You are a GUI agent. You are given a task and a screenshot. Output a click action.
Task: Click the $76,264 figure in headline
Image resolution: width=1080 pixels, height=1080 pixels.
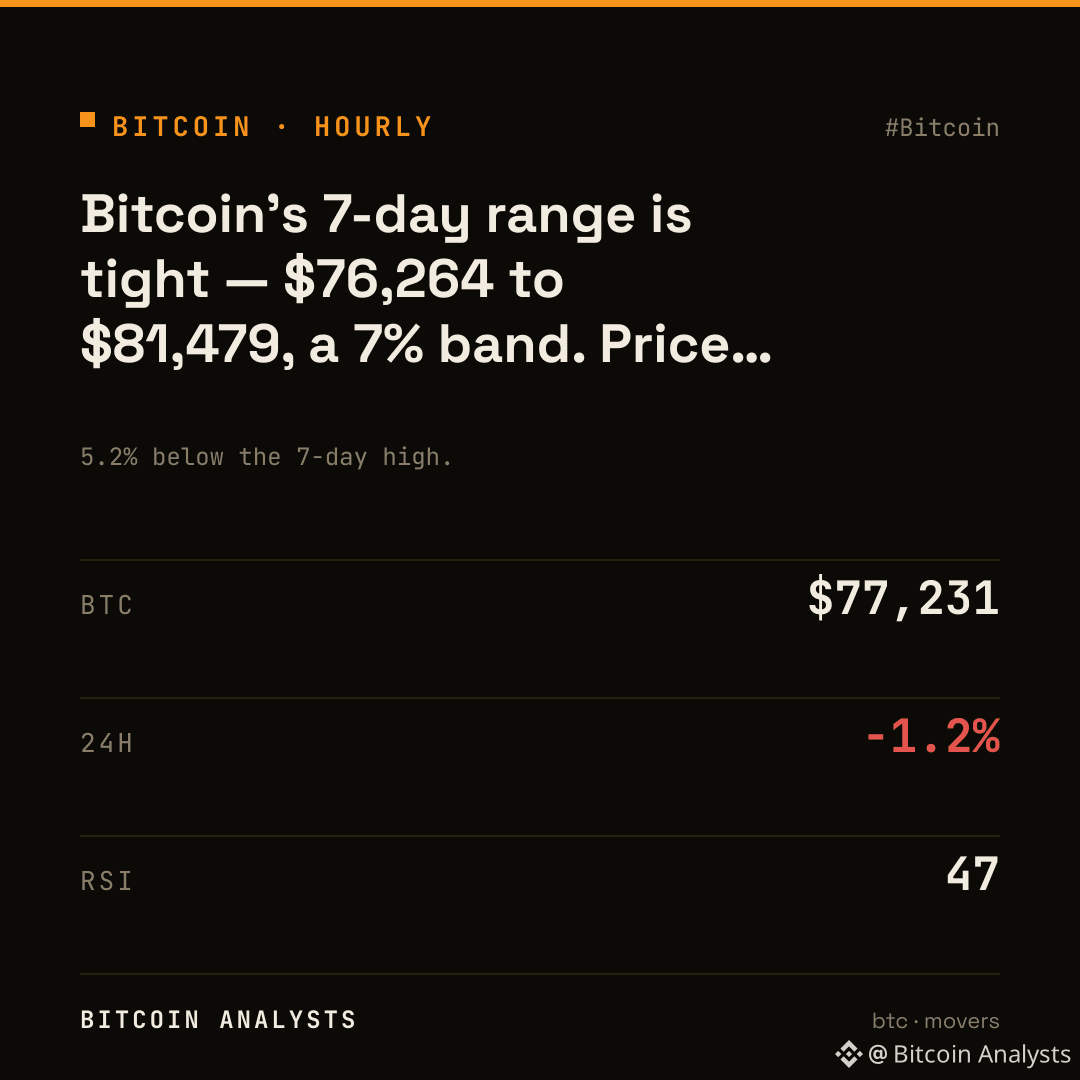pos(388,280)
